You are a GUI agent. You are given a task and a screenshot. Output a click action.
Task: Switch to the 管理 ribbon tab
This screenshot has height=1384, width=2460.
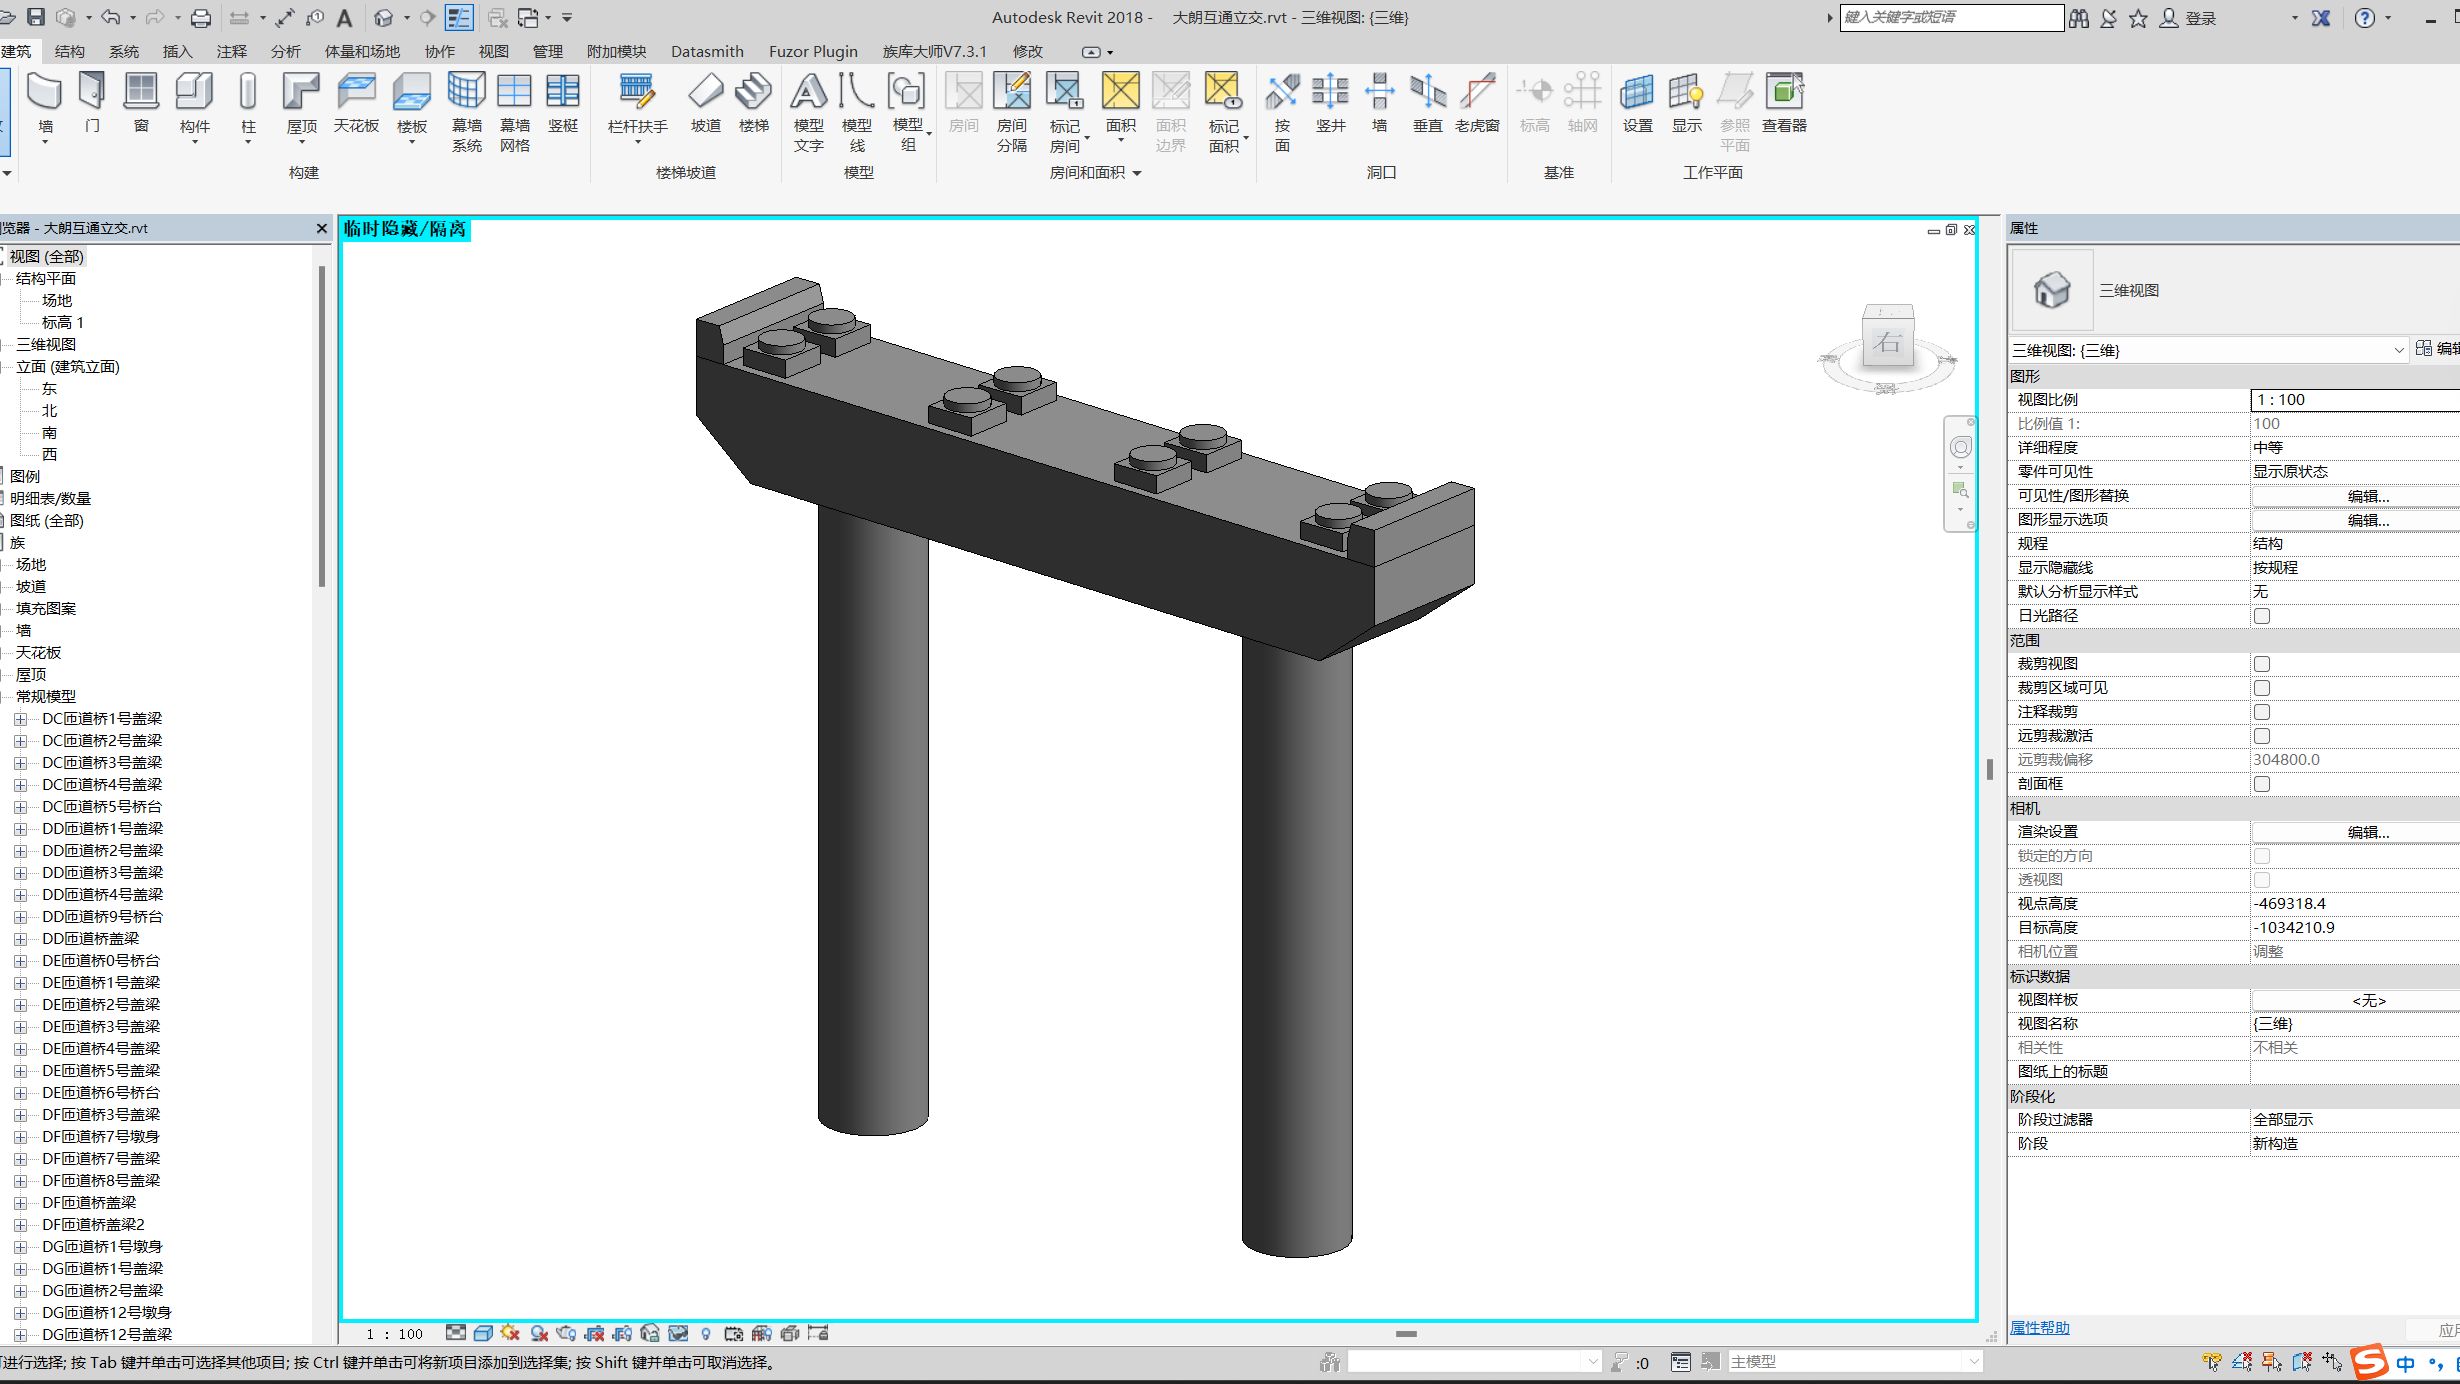click(549, 51)
